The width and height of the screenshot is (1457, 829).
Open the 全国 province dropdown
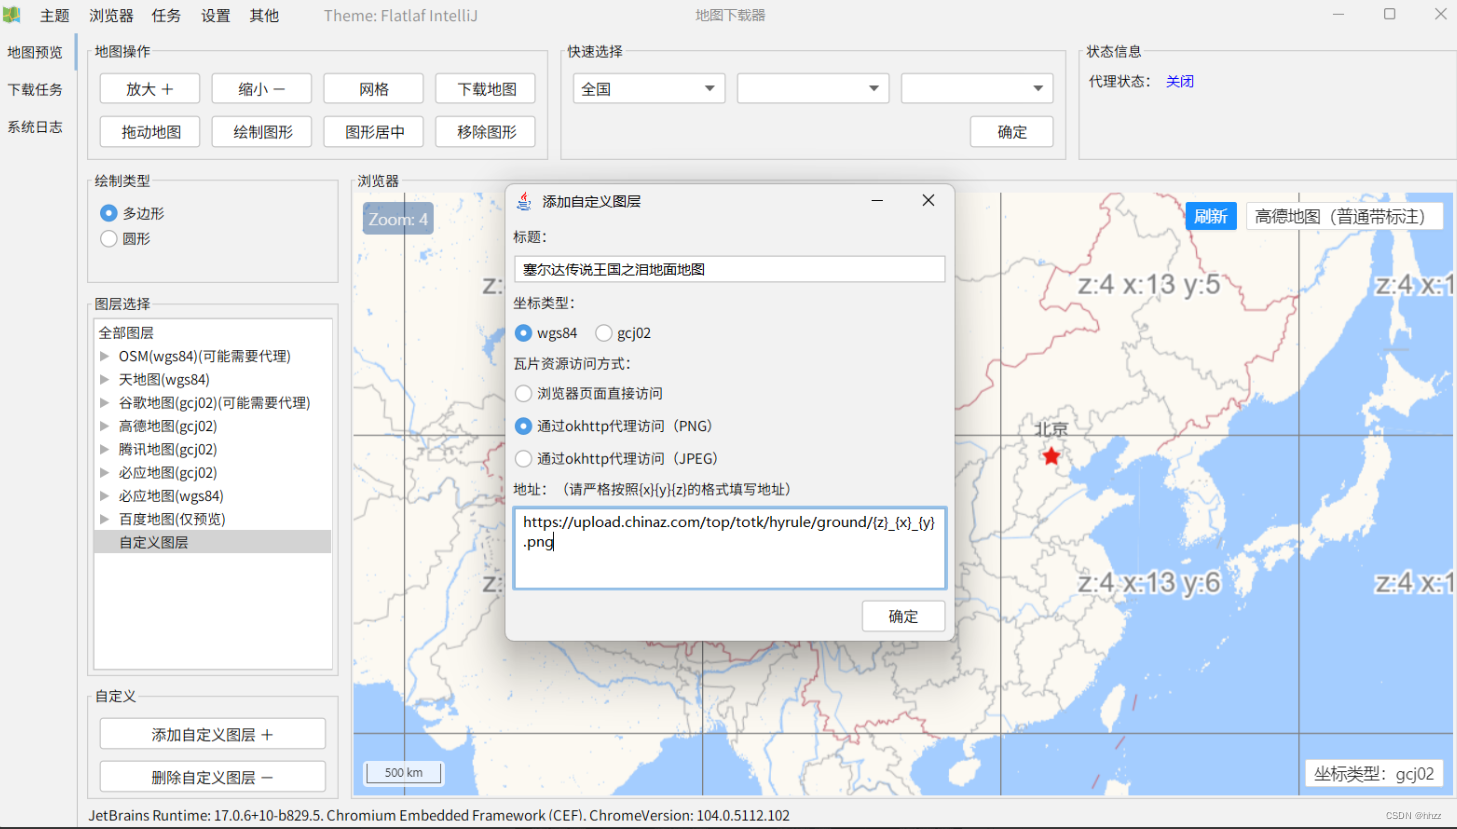(x=649, y=88)
